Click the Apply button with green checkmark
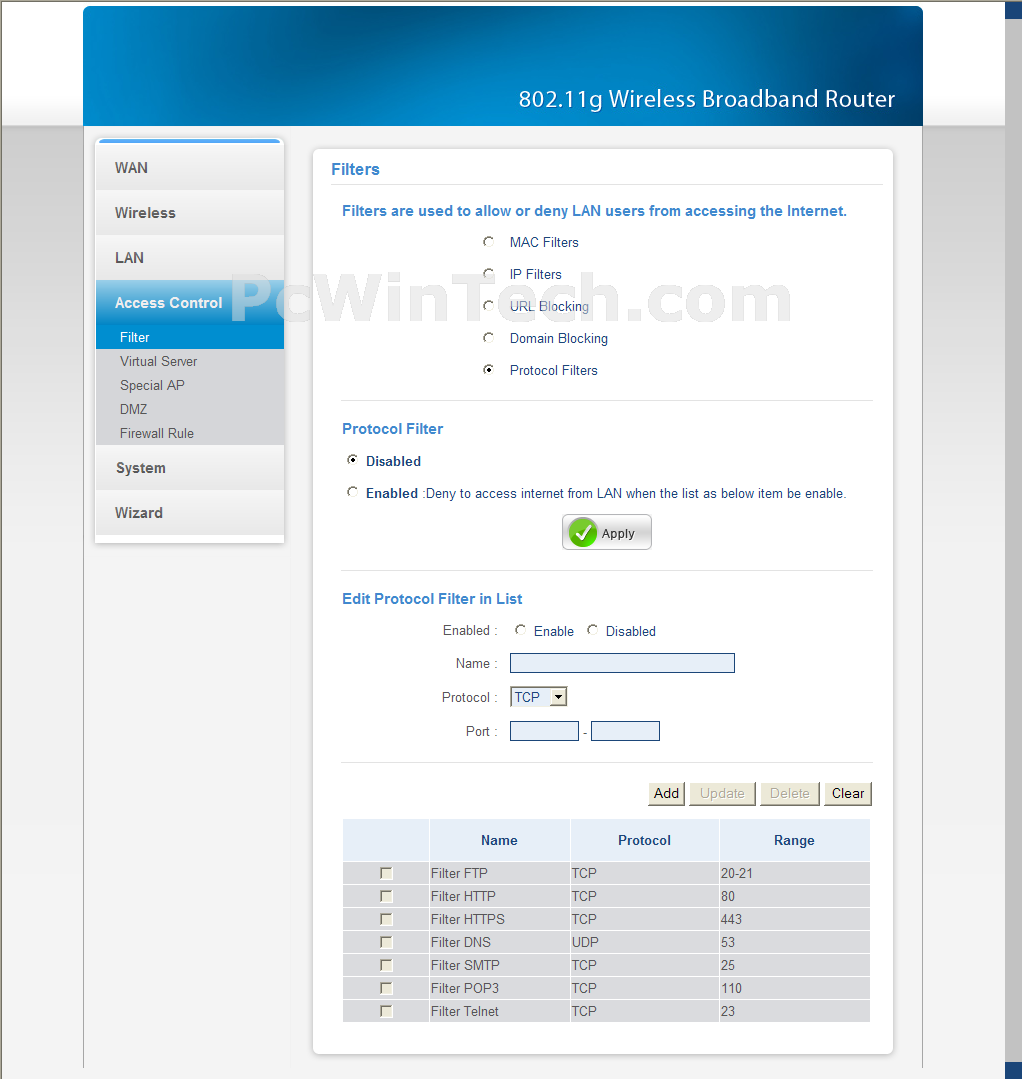Image resolution: width=1022 pixels, height=1079 pixels. 606,532
